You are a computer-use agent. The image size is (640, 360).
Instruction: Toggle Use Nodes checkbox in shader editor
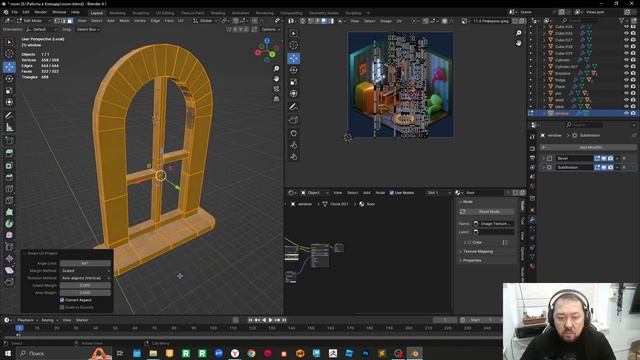tap(391, 193)
